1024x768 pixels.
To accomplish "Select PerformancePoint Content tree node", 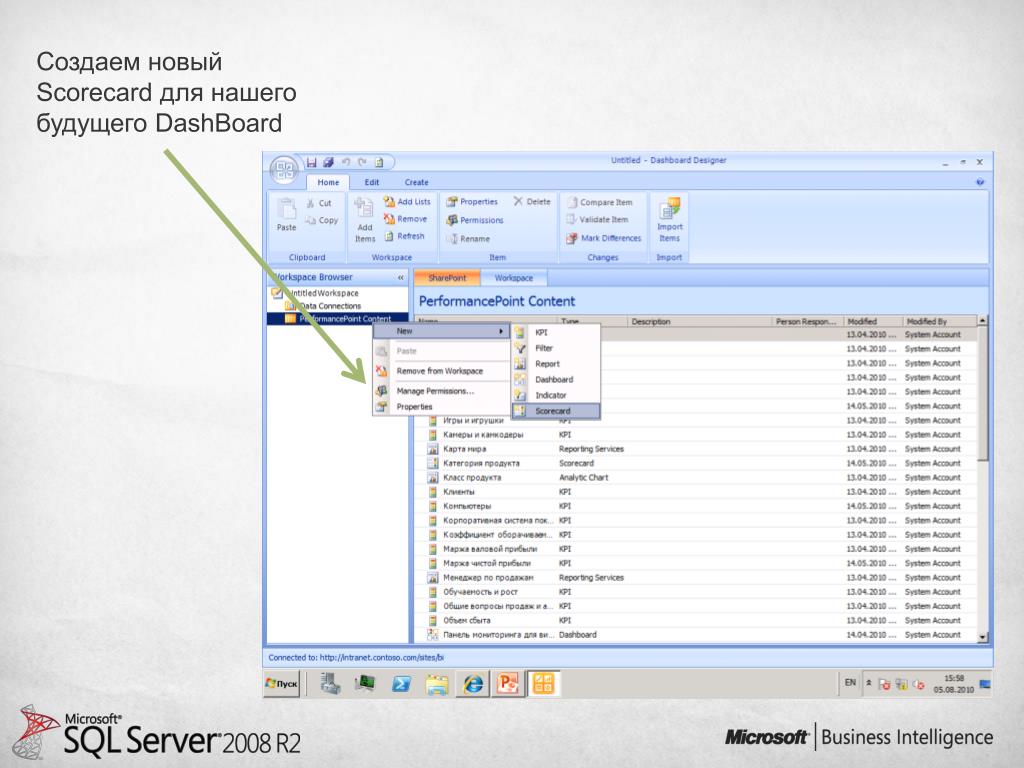I will point(338,319).
